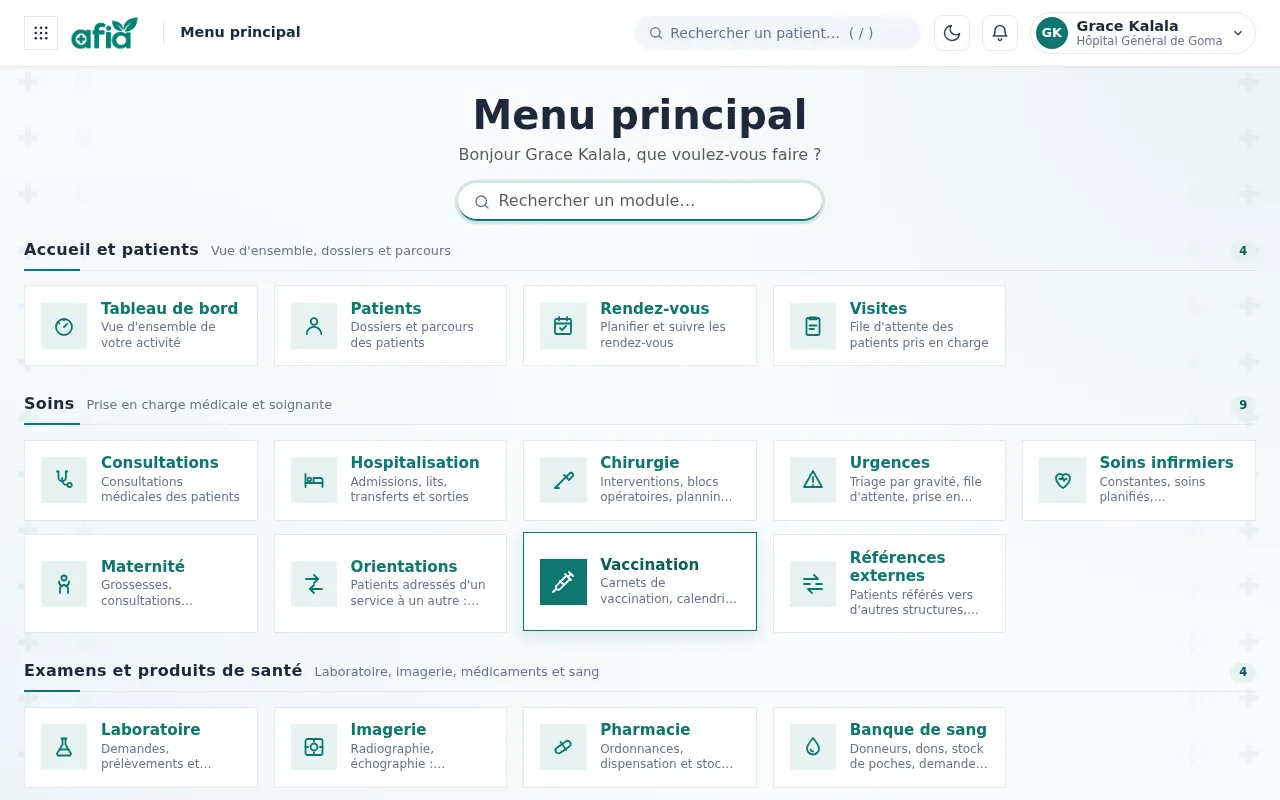Click the Rechercher un module search box
Viewport: 1280px width, 800px height.
[x=640, y=201]
